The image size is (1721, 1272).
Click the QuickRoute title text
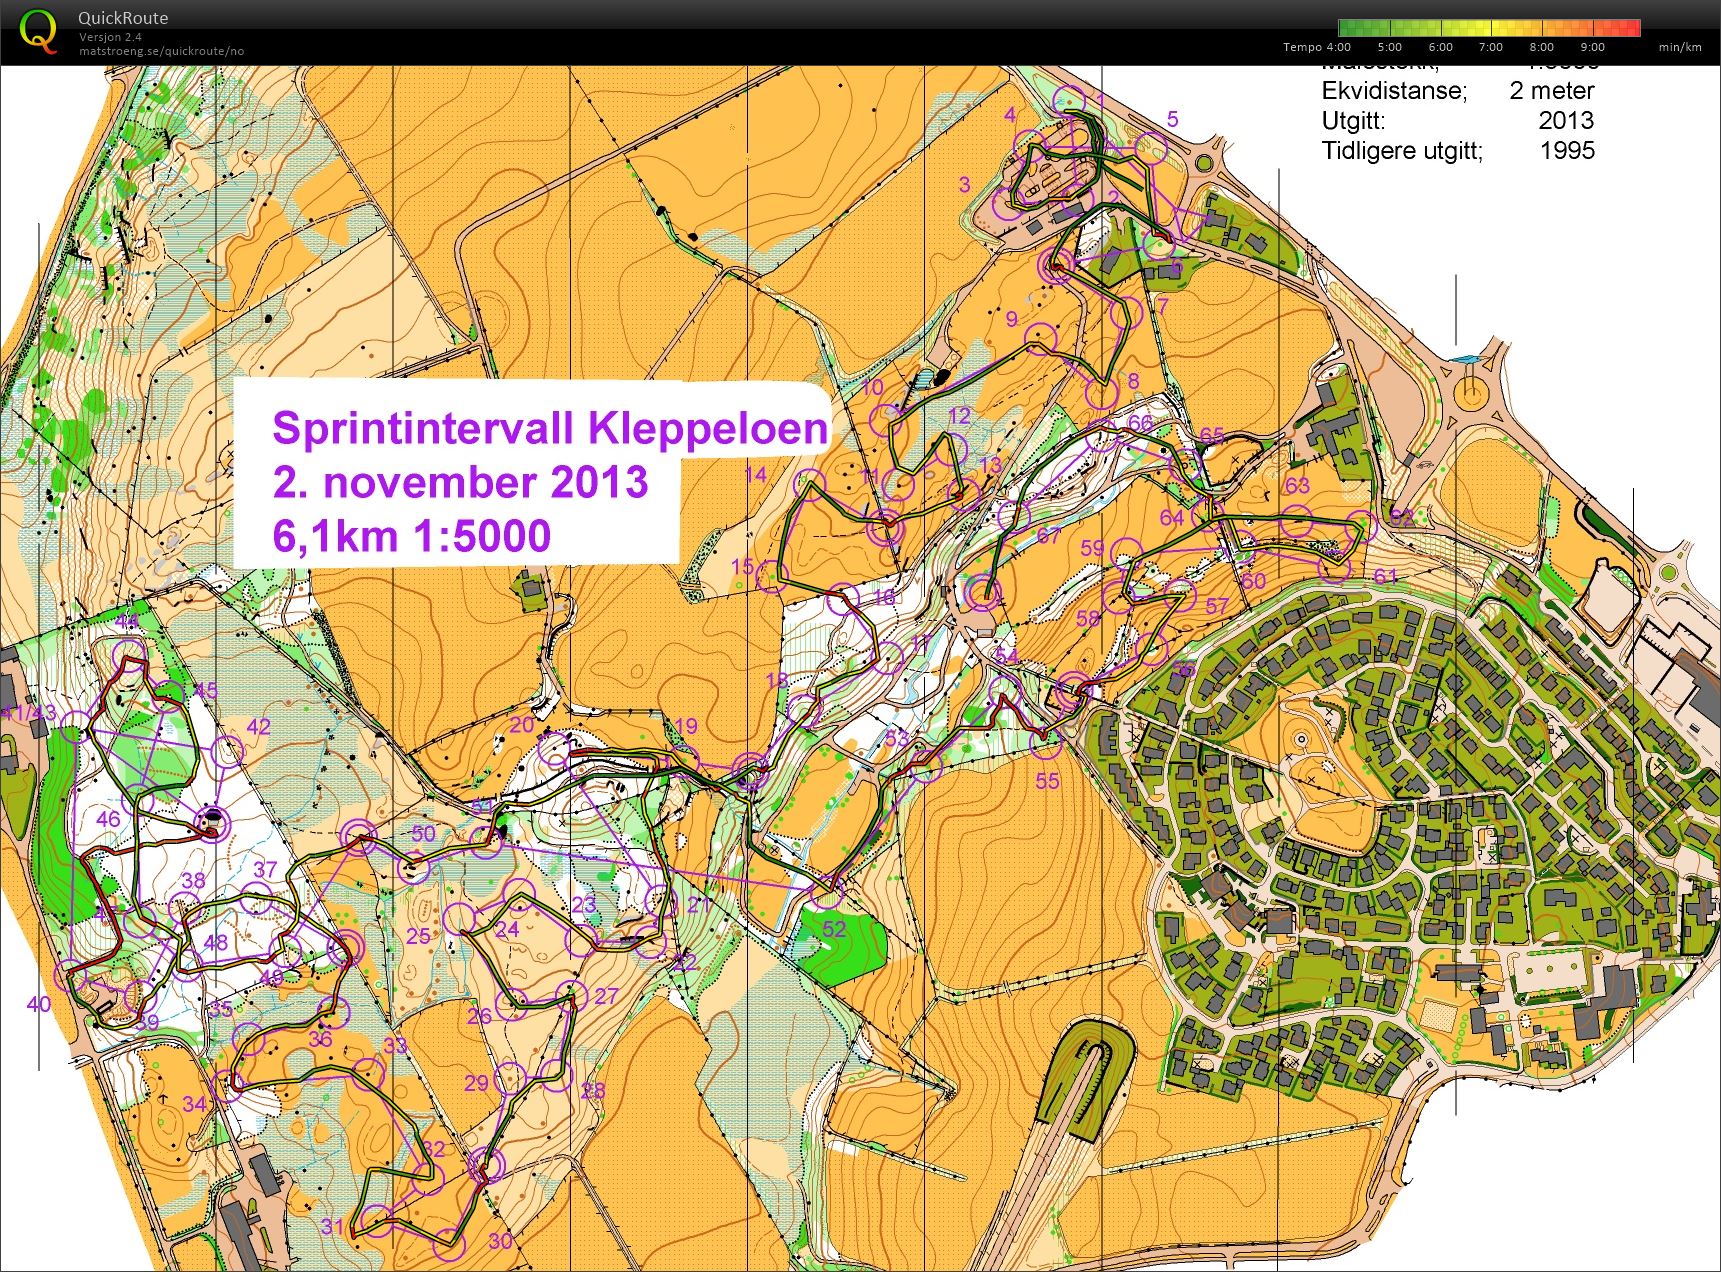click(x=123, y=18)
